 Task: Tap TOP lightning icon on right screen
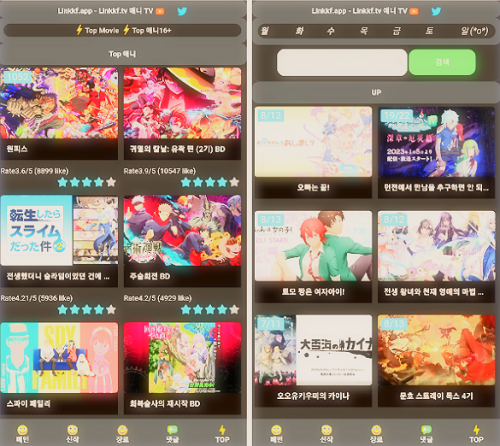476,430
